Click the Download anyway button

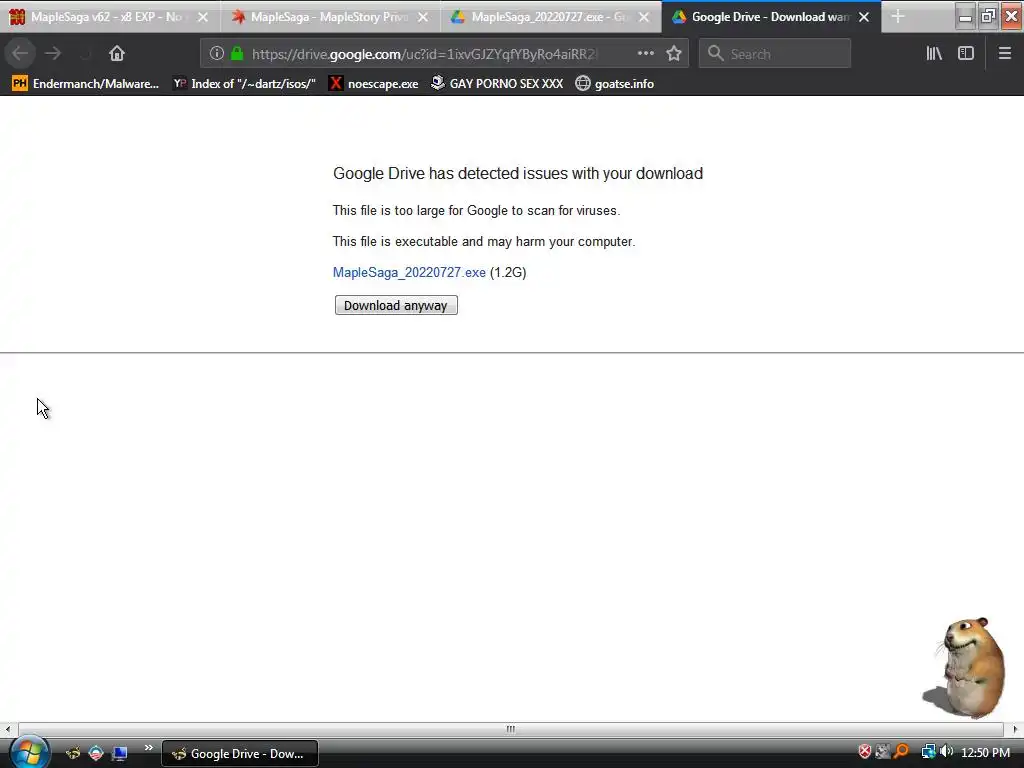tap(396, 305)
